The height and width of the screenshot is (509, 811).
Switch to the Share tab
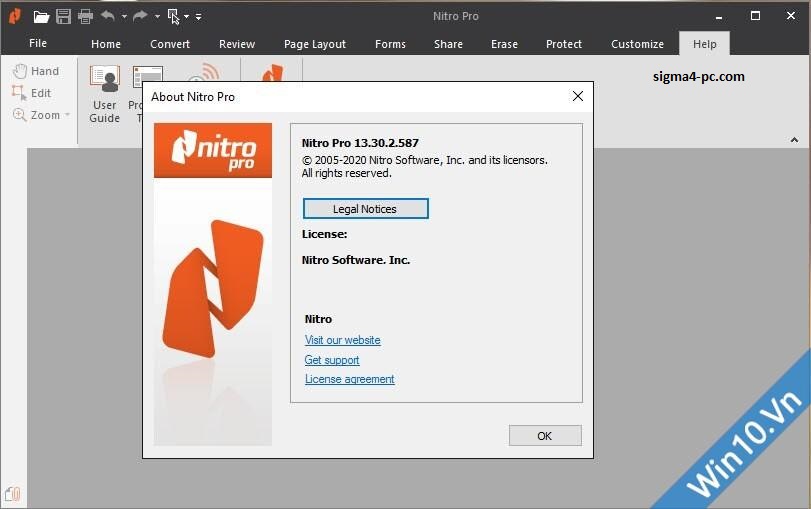(x=448, y=44)
